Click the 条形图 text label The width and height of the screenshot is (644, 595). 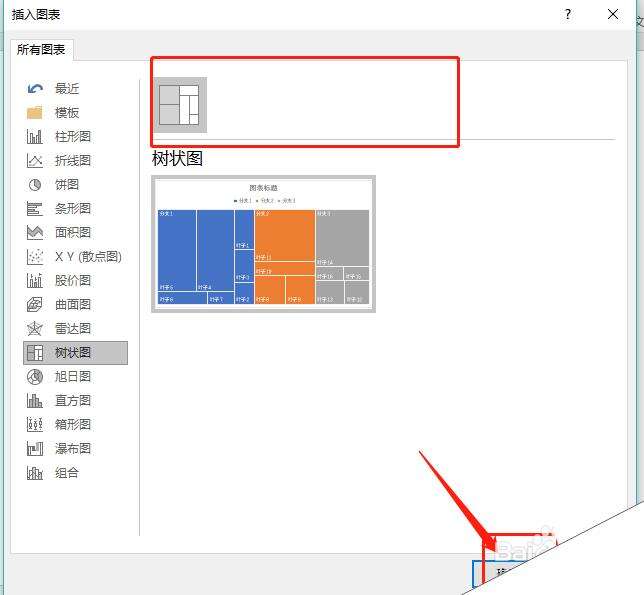point(73,209)
